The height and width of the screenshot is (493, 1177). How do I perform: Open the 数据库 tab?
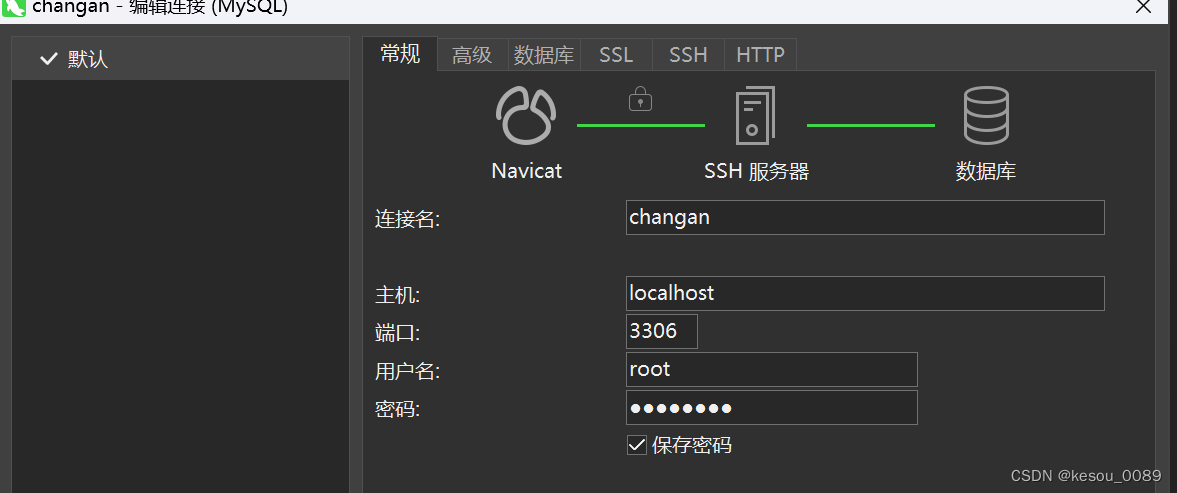click(543, 55)
